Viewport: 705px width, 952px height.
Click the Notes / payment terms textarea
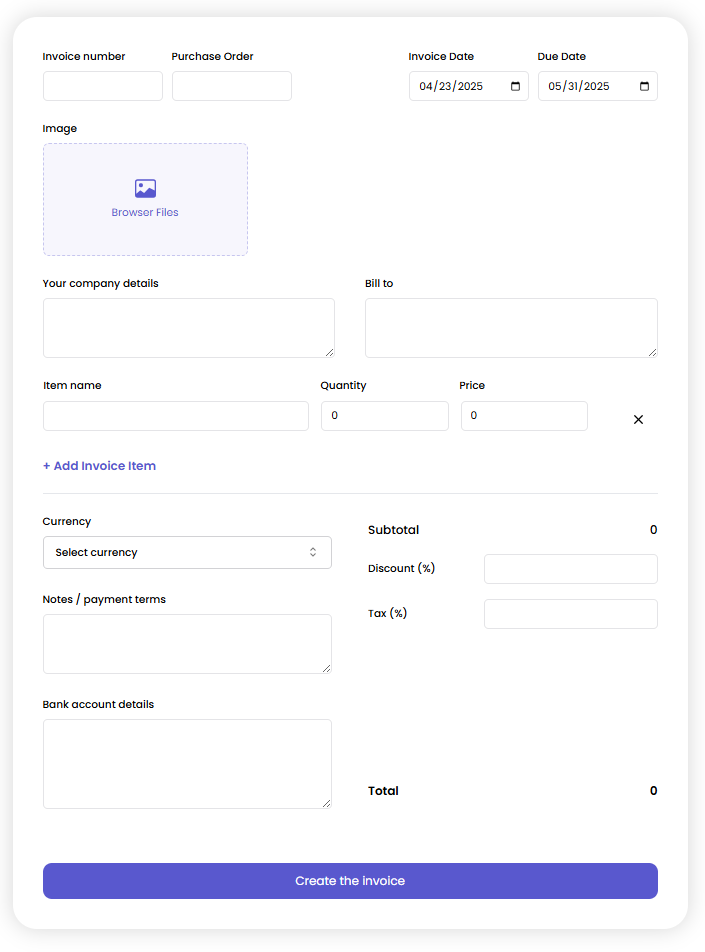point(186,644)
